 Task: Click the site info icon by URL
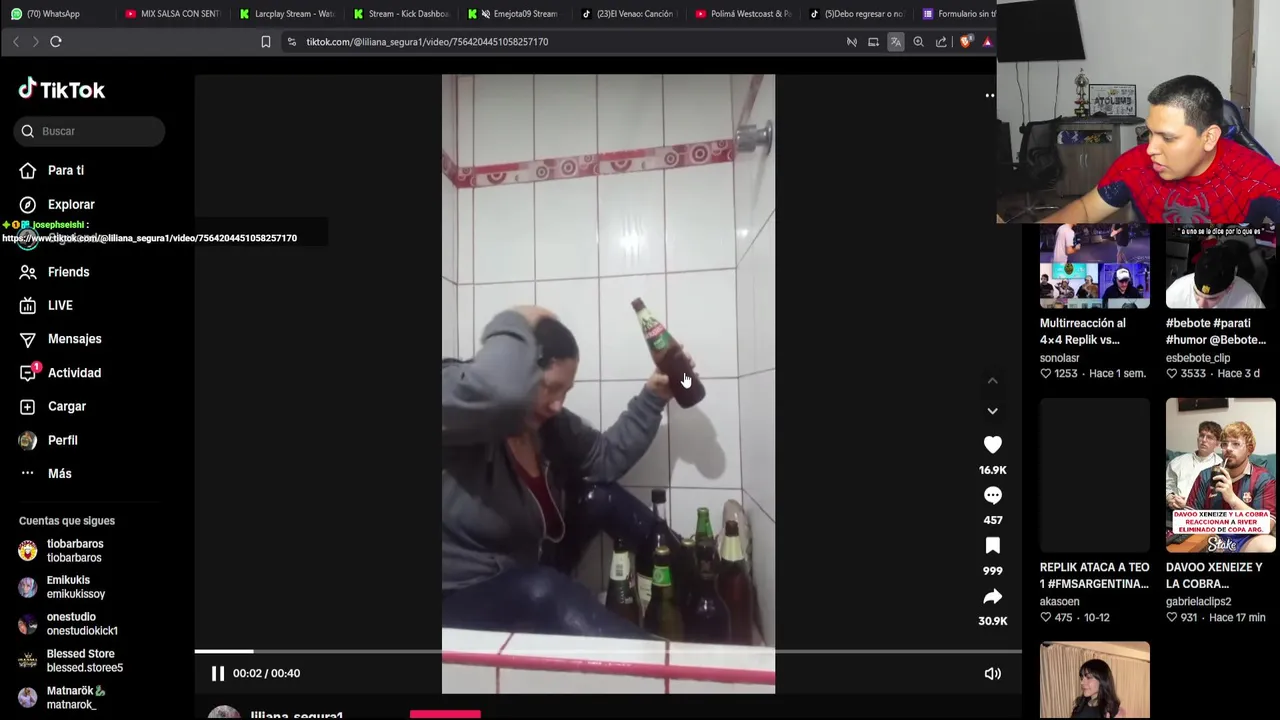(291, 42)
